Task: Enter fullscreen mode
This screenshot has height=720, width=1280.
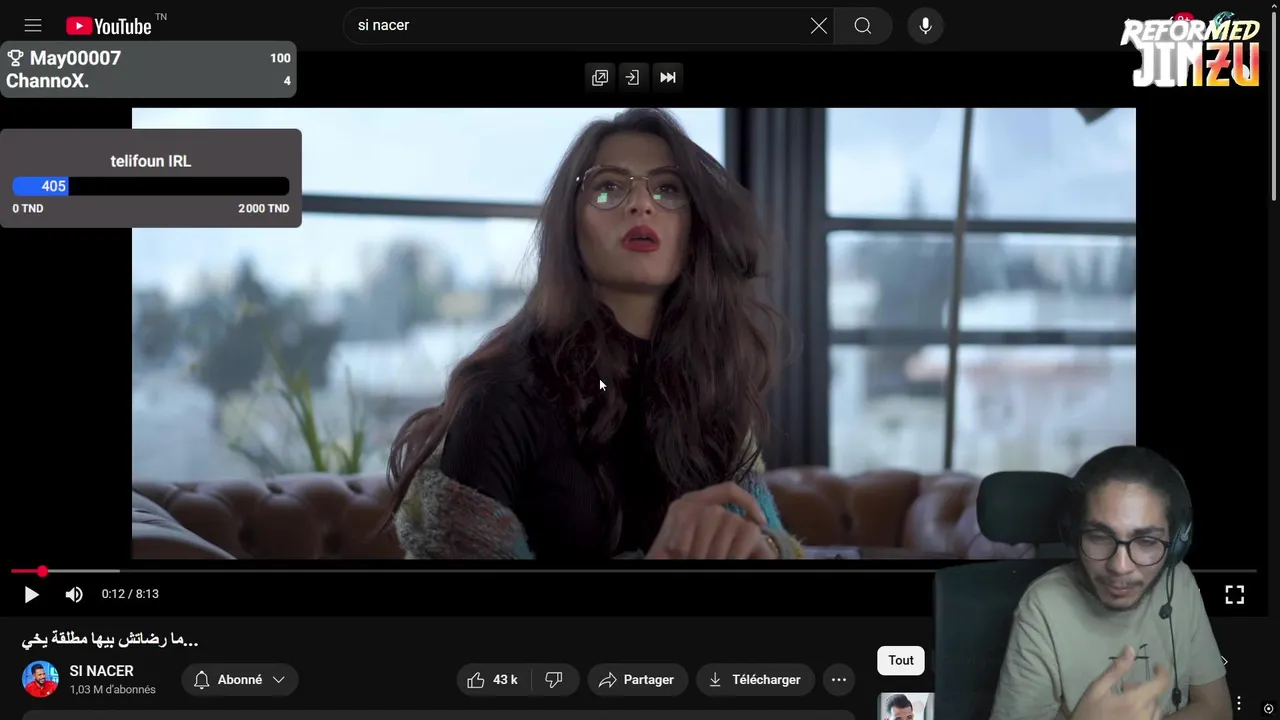Action: coord(1235,594)
